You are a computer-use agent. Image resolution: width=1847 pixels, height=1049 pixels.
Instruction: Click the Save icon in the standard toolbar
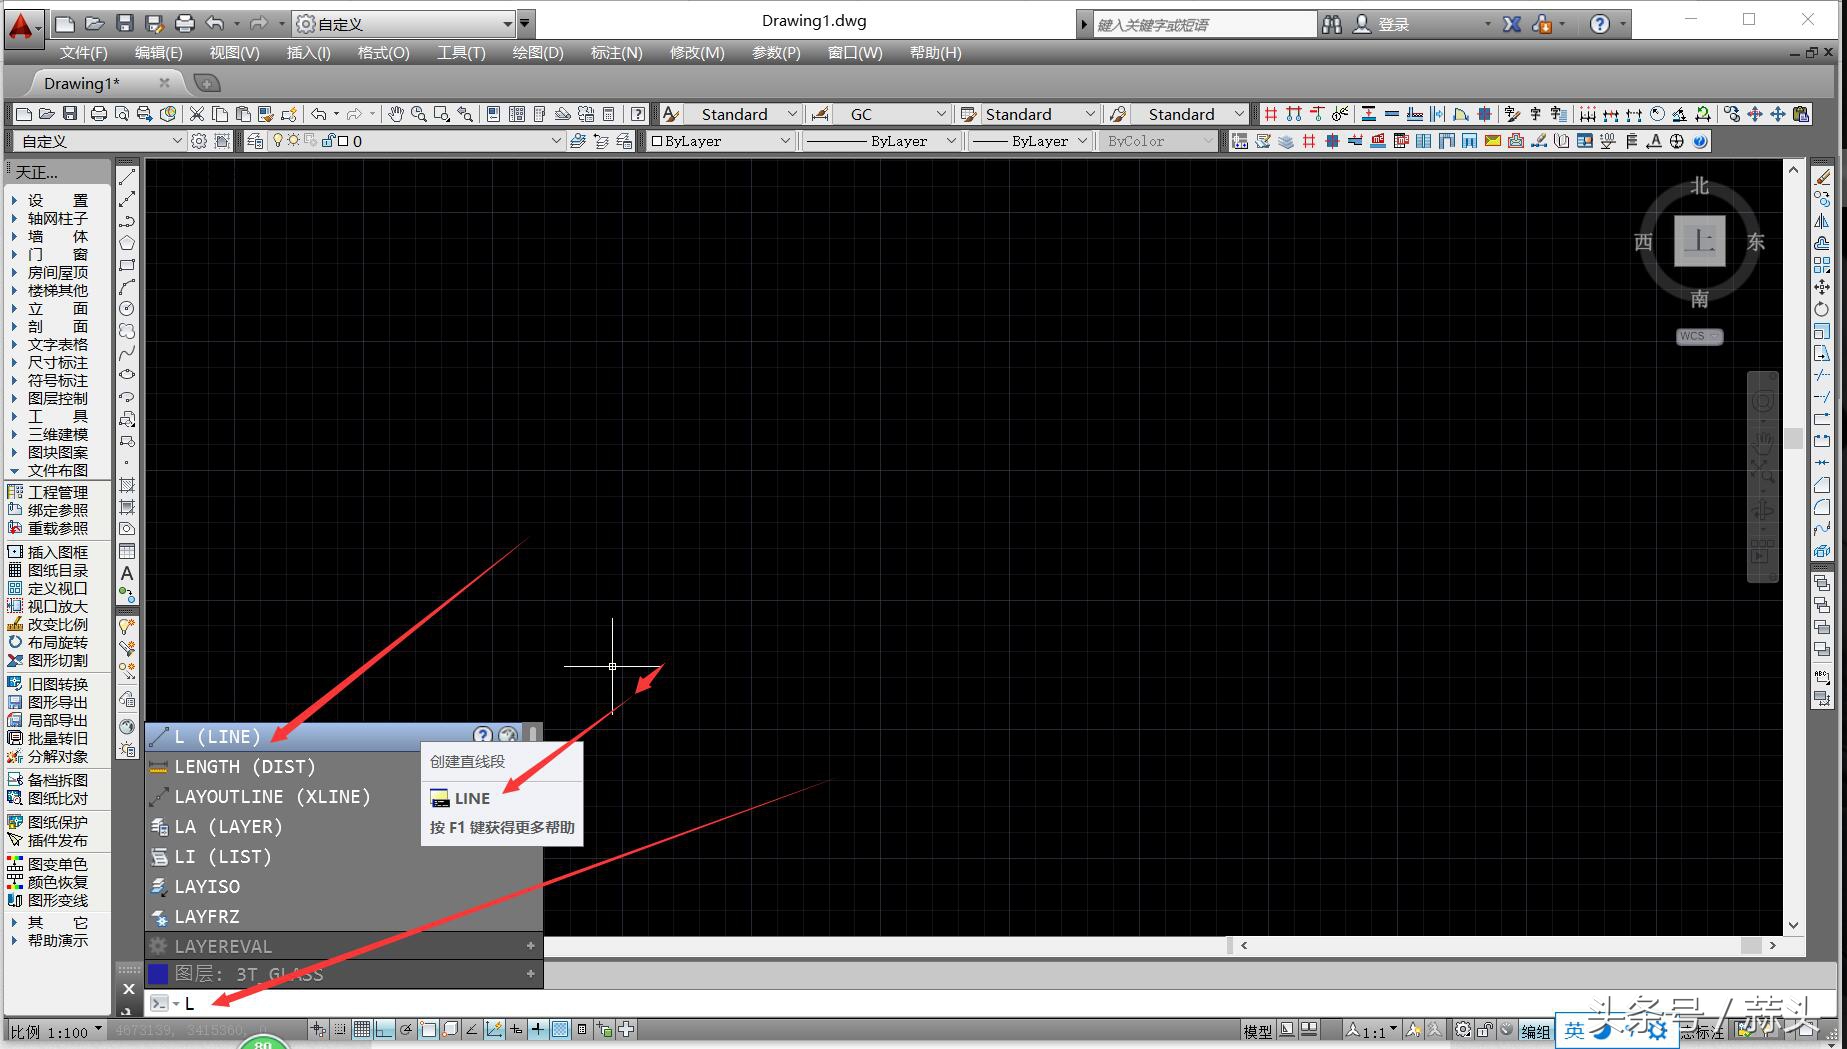point(69,114)
